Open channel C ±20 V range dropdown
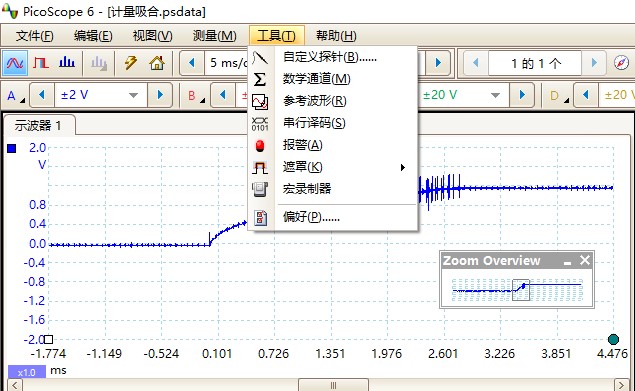Image resolution: width=635 pixels, height=391 pixels. pyautogui.click(x=494, y=96)
